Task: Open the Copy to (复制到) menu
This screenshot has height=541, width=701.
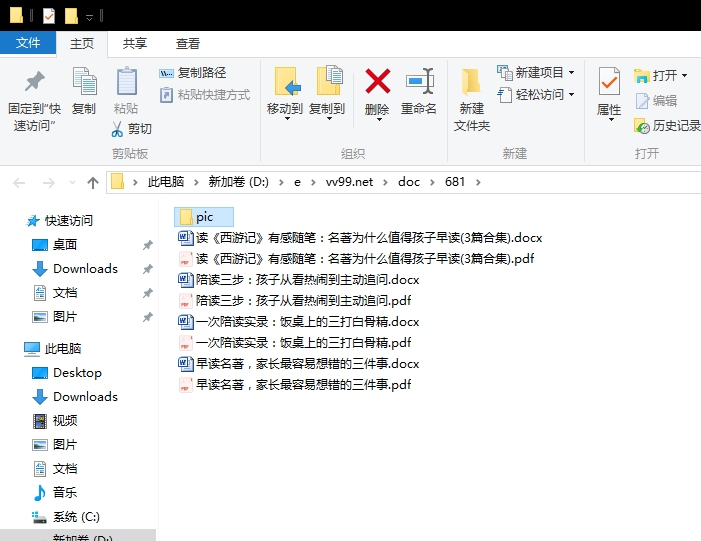Action: click(327, 93)
